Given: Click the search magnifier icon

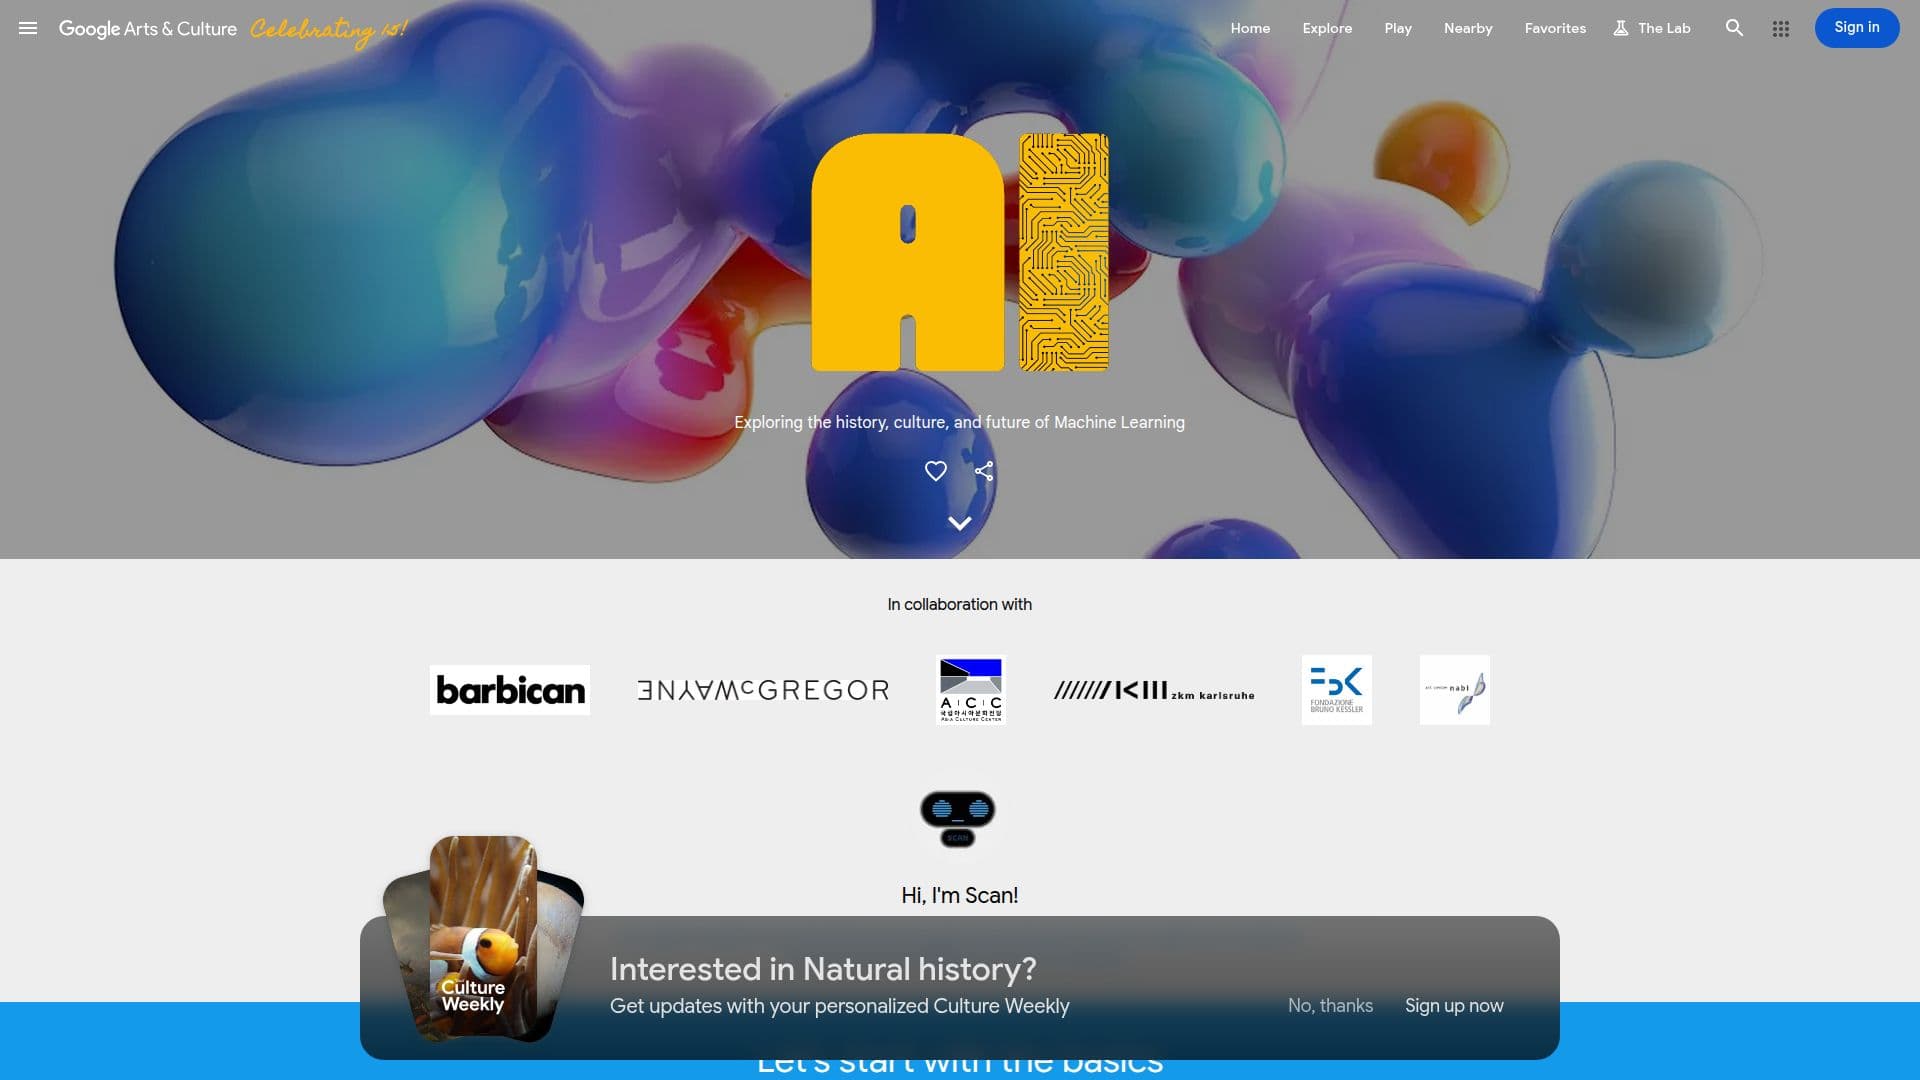Looking at the screenshot, I should tap(1734, 28).
